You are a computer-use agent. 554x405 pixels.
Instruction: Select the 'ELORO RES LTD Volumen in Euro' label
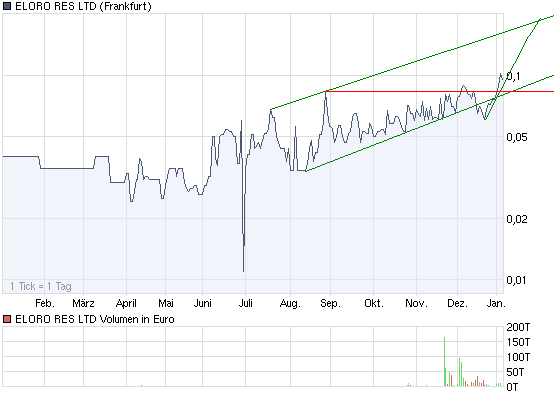point(95,319)
